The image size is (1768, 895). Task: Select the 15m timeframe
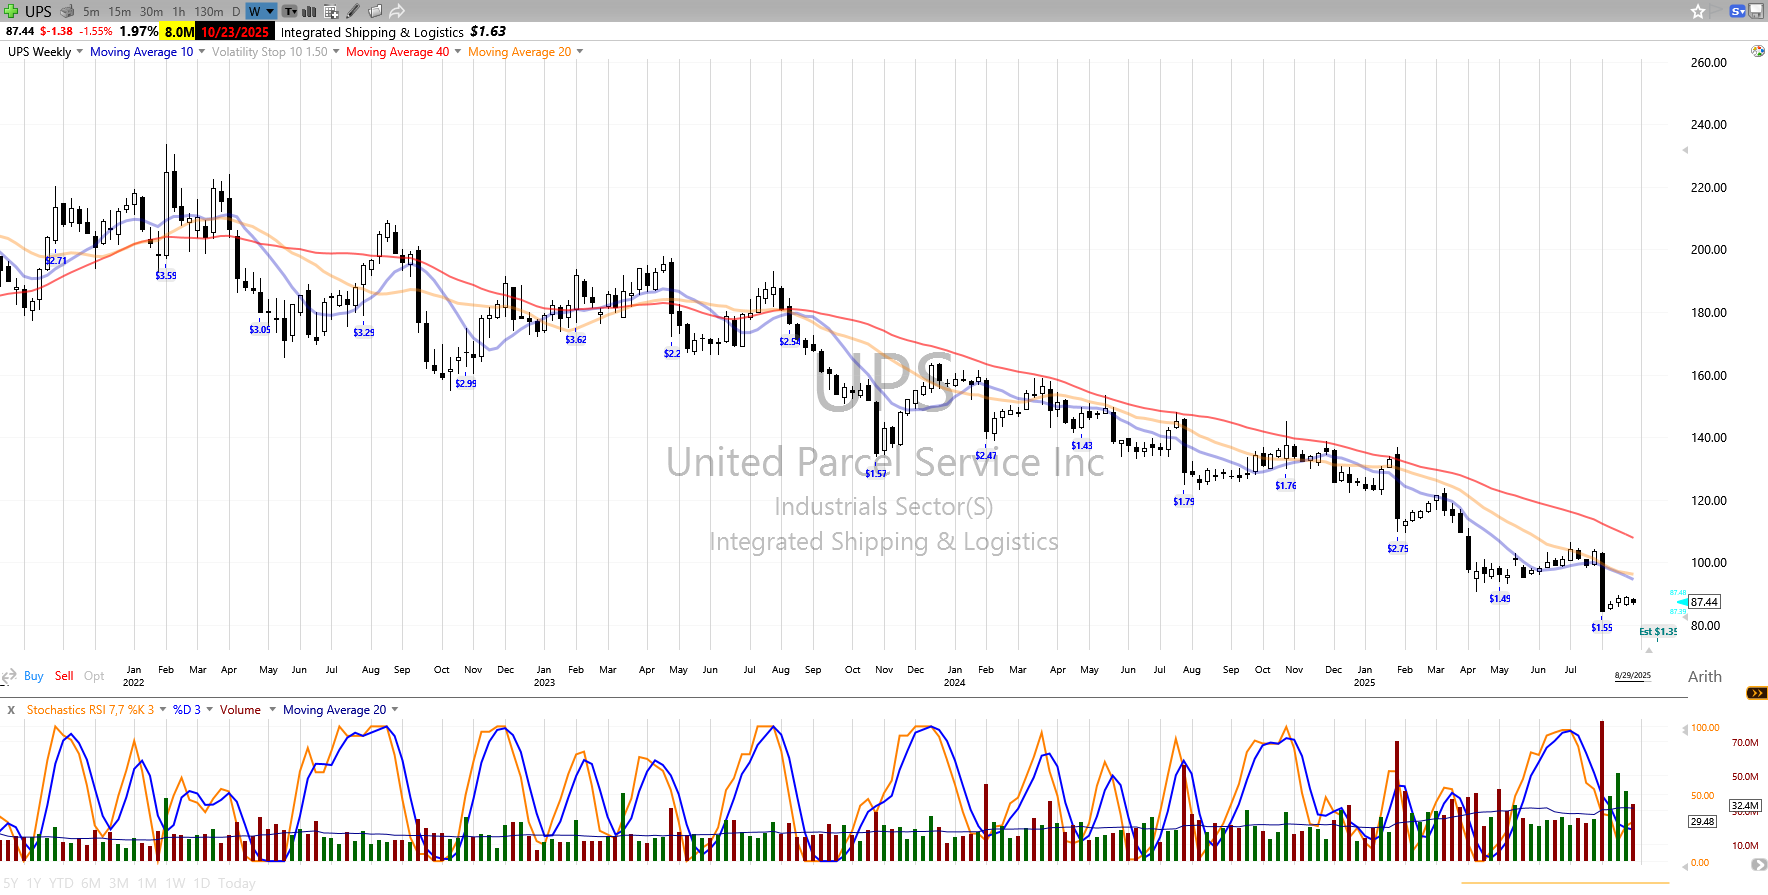(120, 11)
